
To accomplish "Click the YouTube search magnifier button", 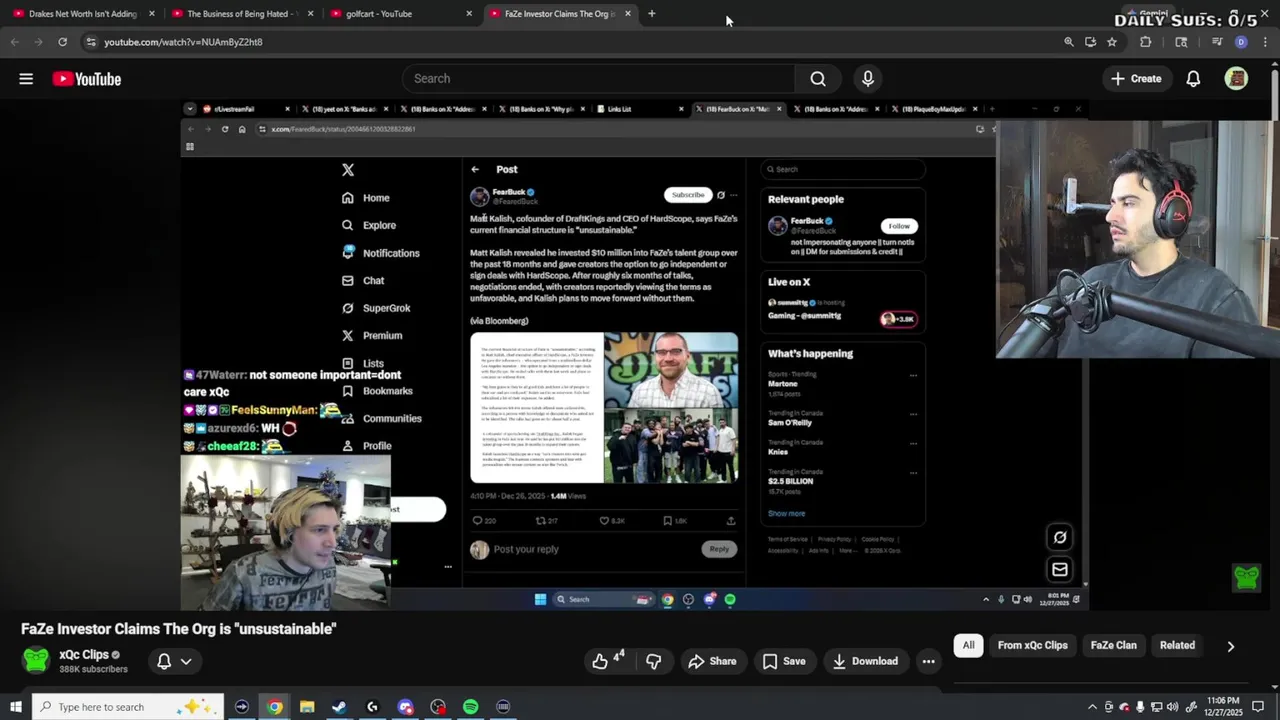I will (x=818, y=79).
